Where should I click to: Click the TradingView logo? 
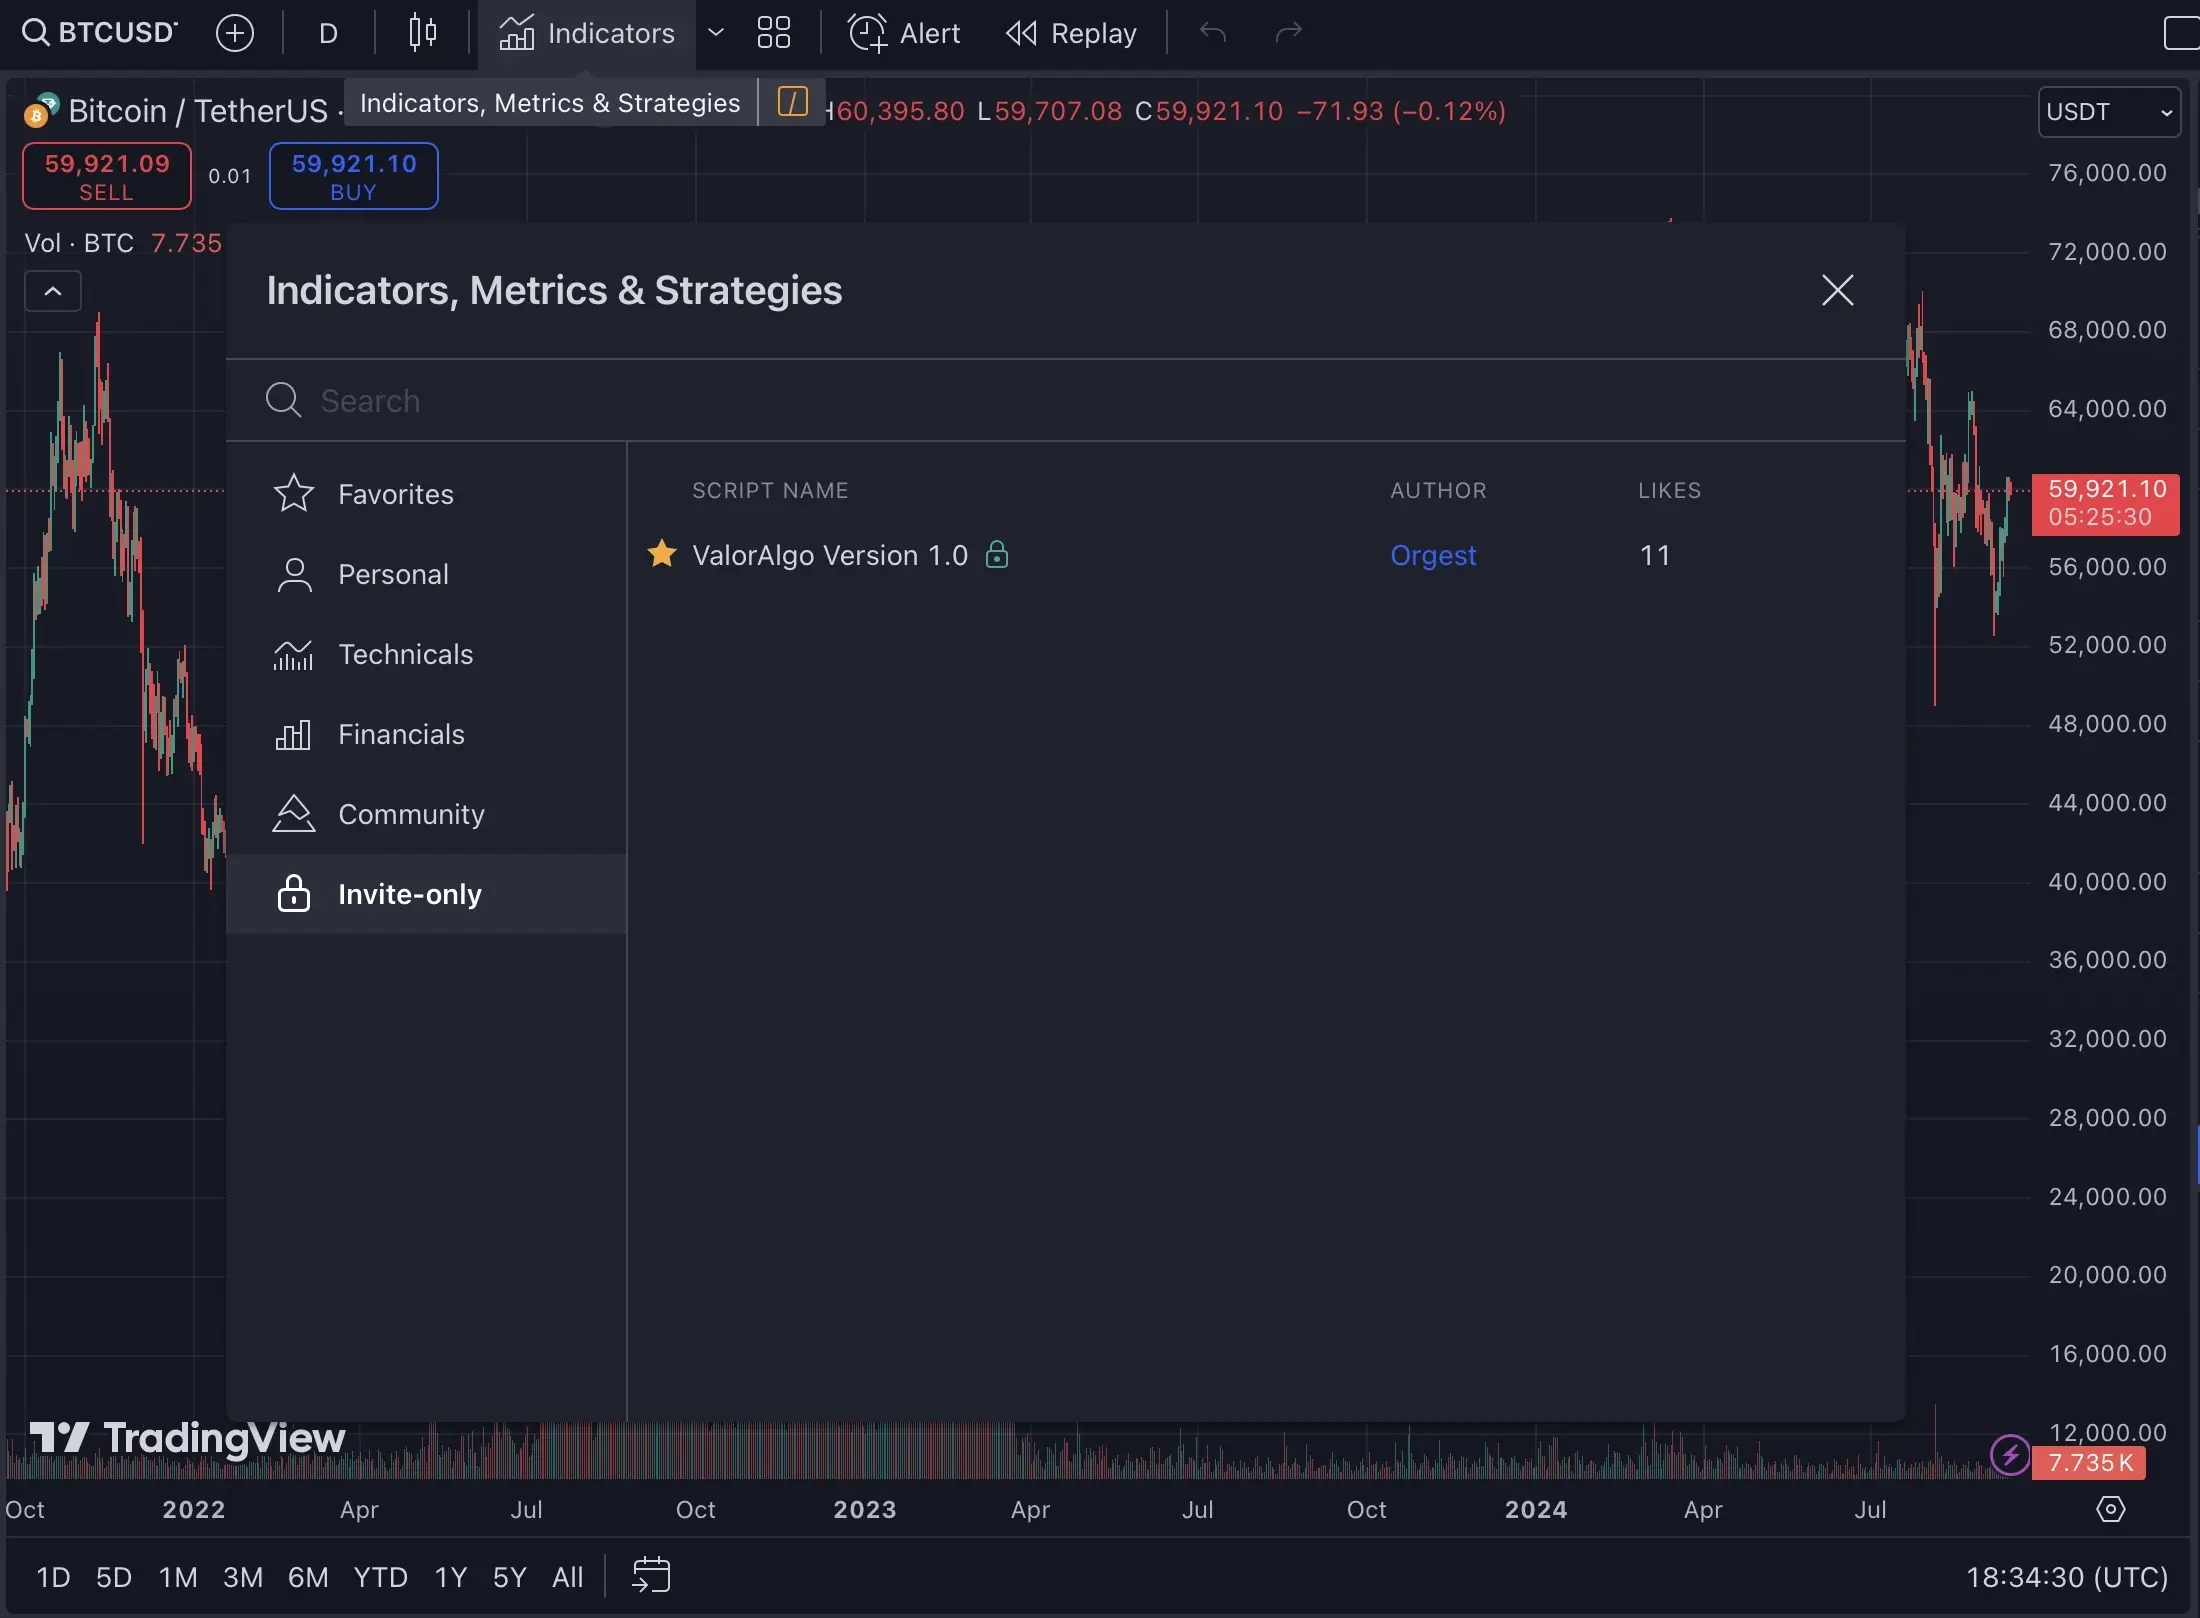click(187, 1438)
